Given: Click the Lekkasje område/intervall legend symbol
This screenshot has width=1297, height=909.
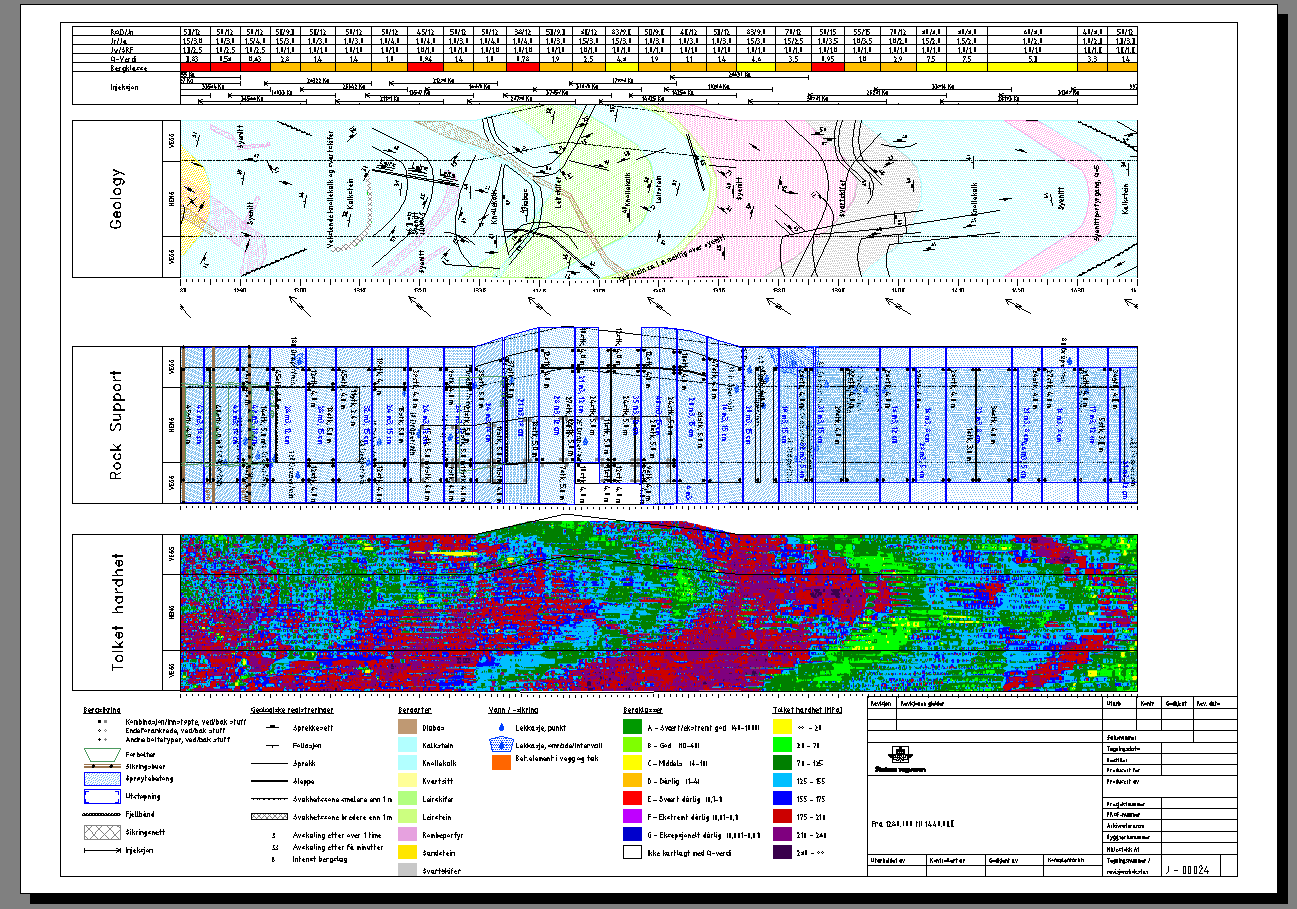Looking at the screenshot, I should (x=501, y=744).
